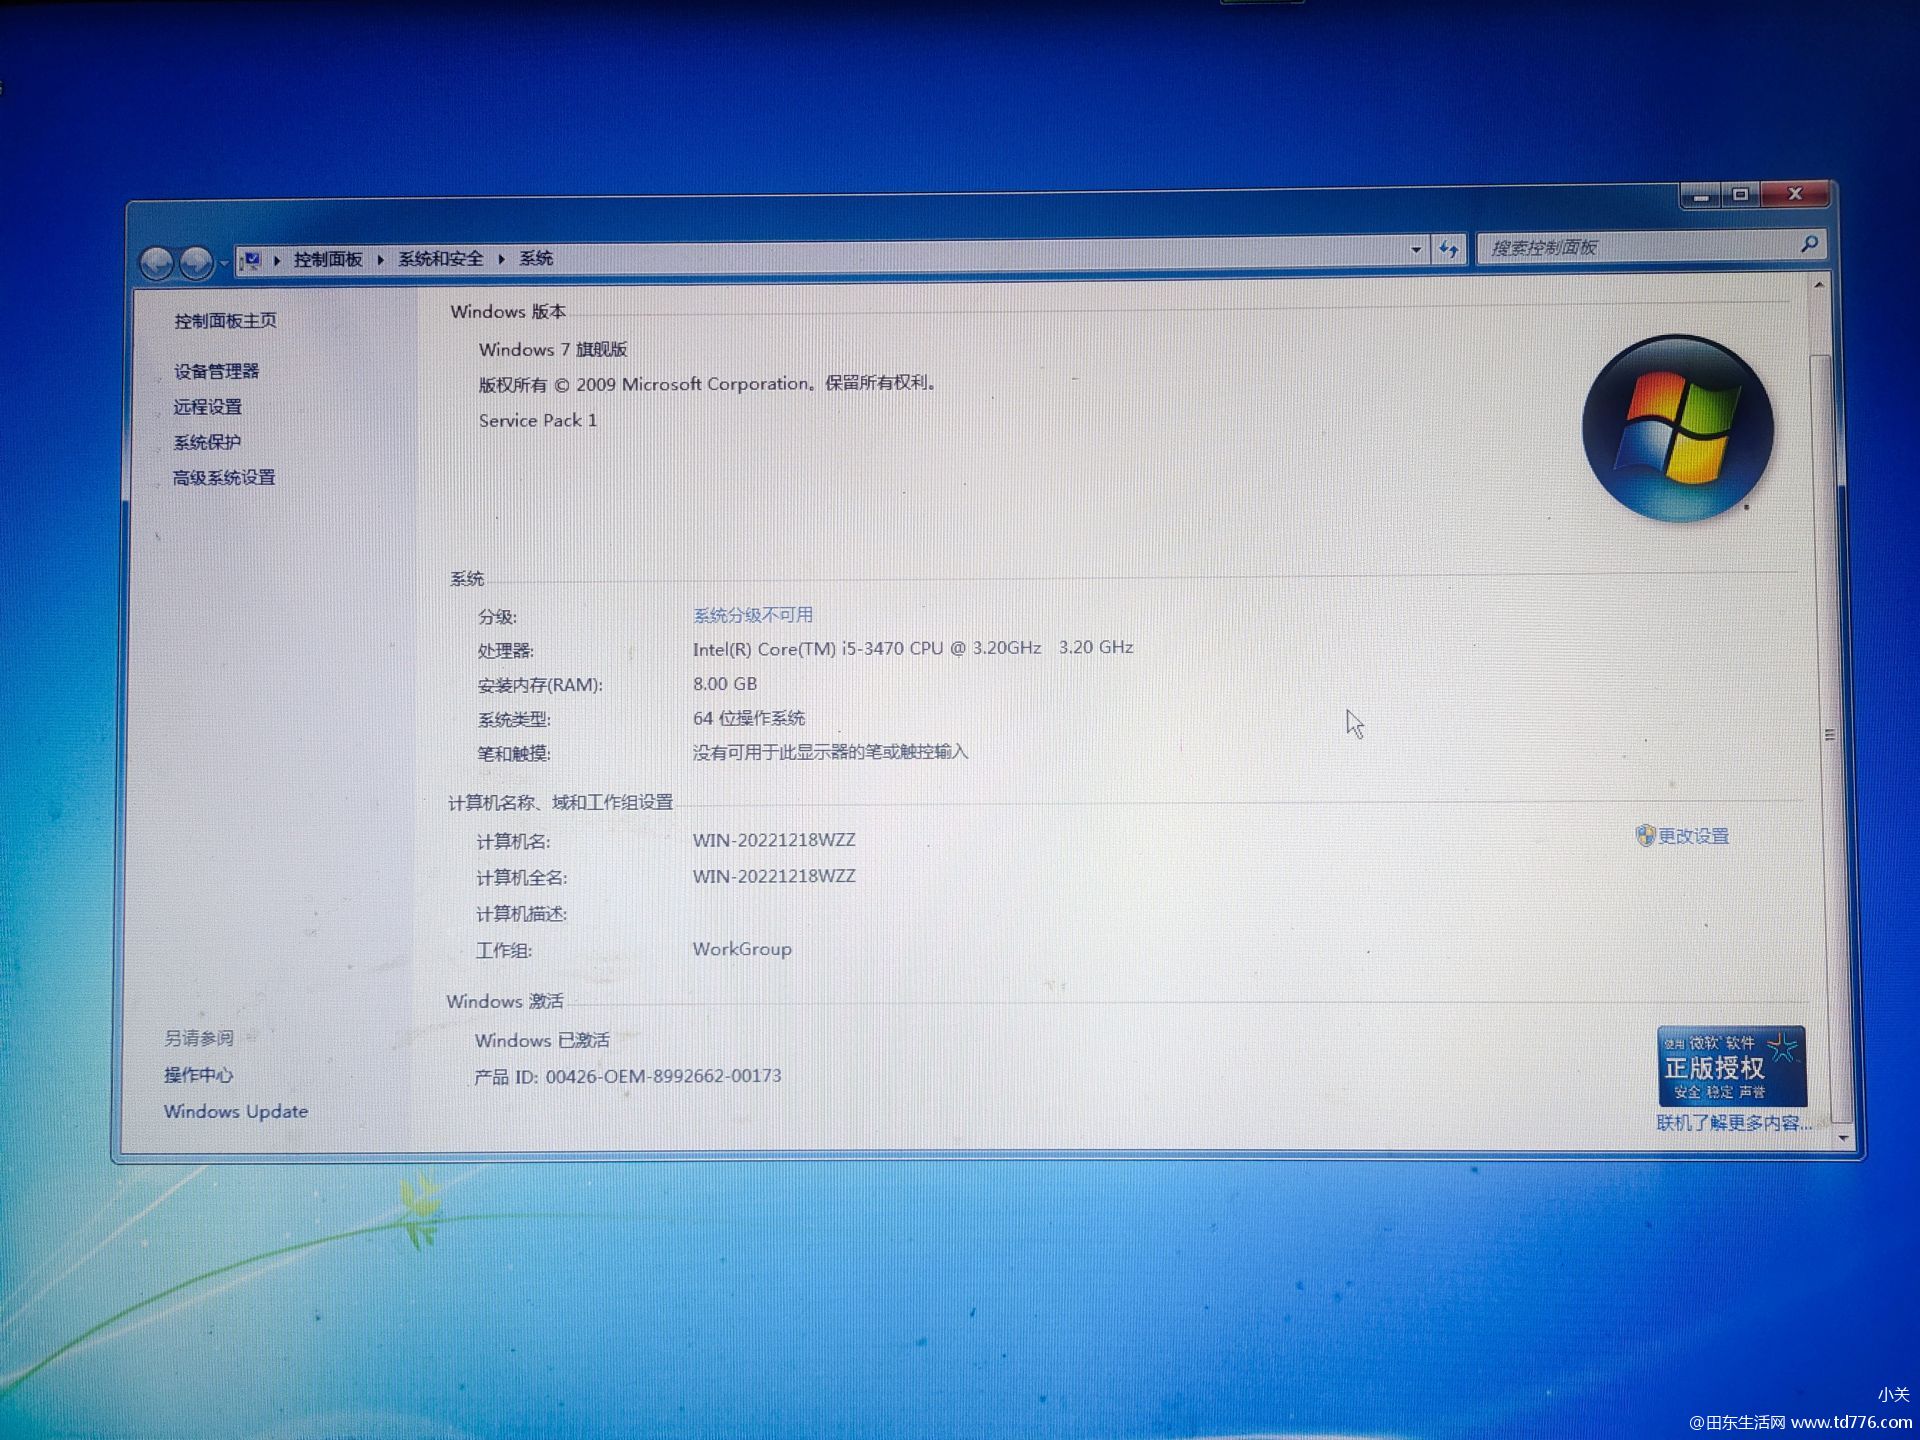Click the refresh button in address bar
This screenshot has height=1440, width=1920.
(x=1448, y=249)
